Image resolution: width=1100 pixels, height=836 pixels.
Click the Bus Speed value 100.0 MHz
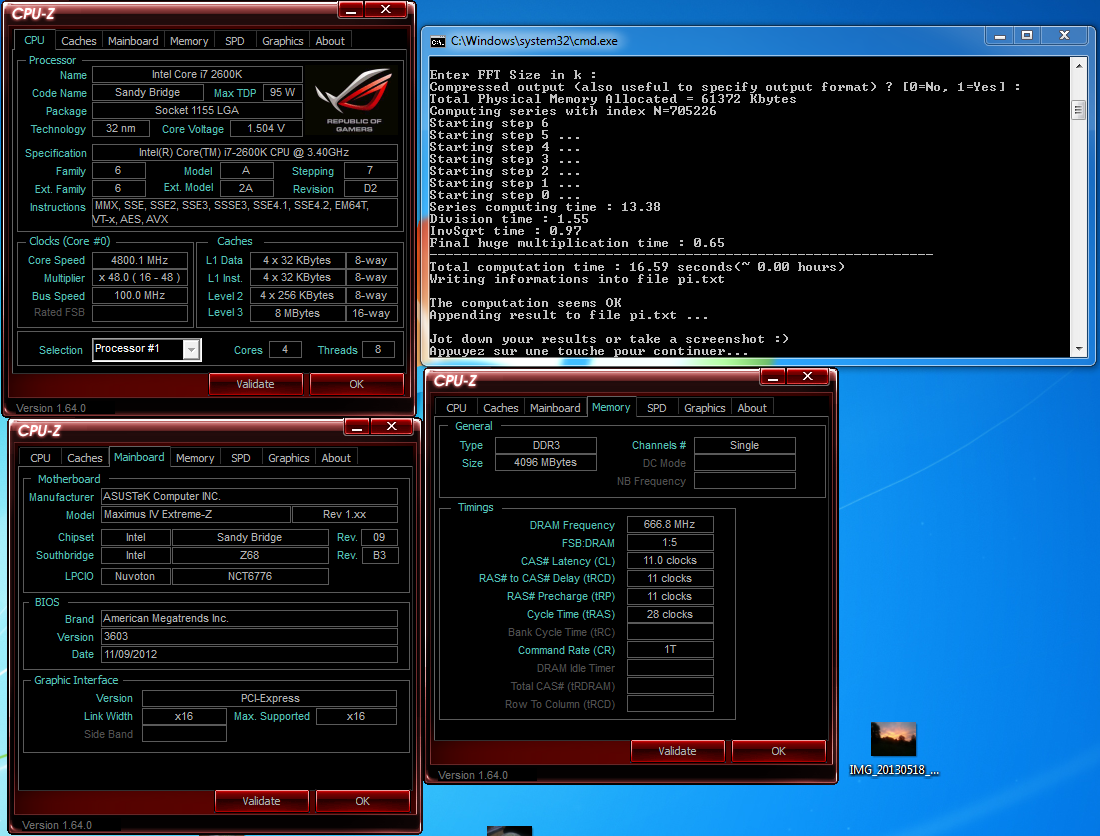[140, 296]
